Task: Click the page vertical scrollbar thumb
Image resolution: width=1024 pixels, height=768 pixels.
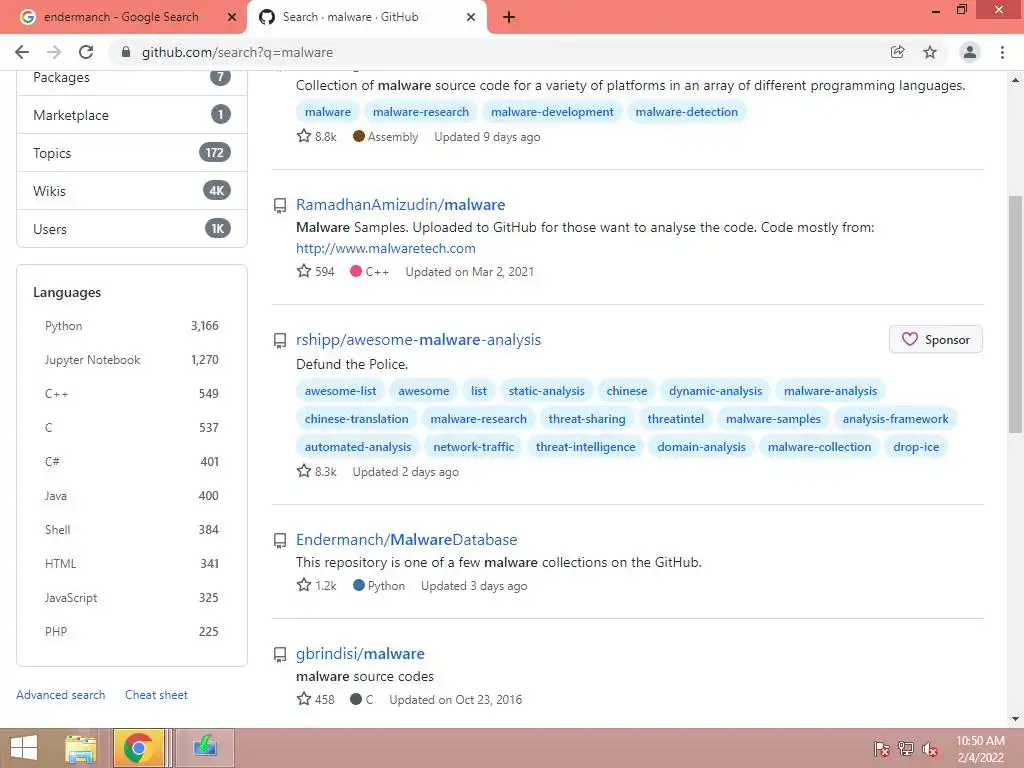Action: 1015,313
